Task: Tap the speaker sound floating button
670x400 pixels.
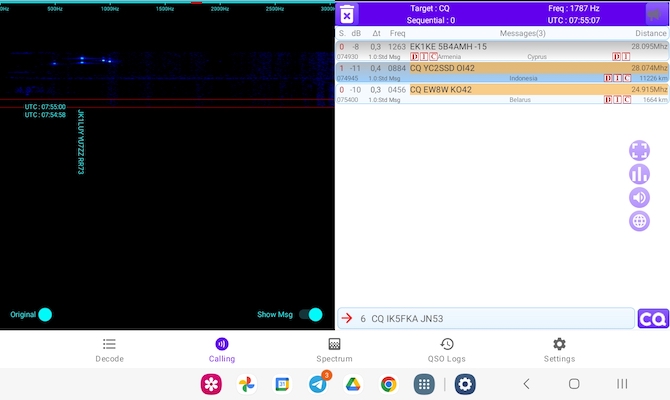Action: coord(639,197)
